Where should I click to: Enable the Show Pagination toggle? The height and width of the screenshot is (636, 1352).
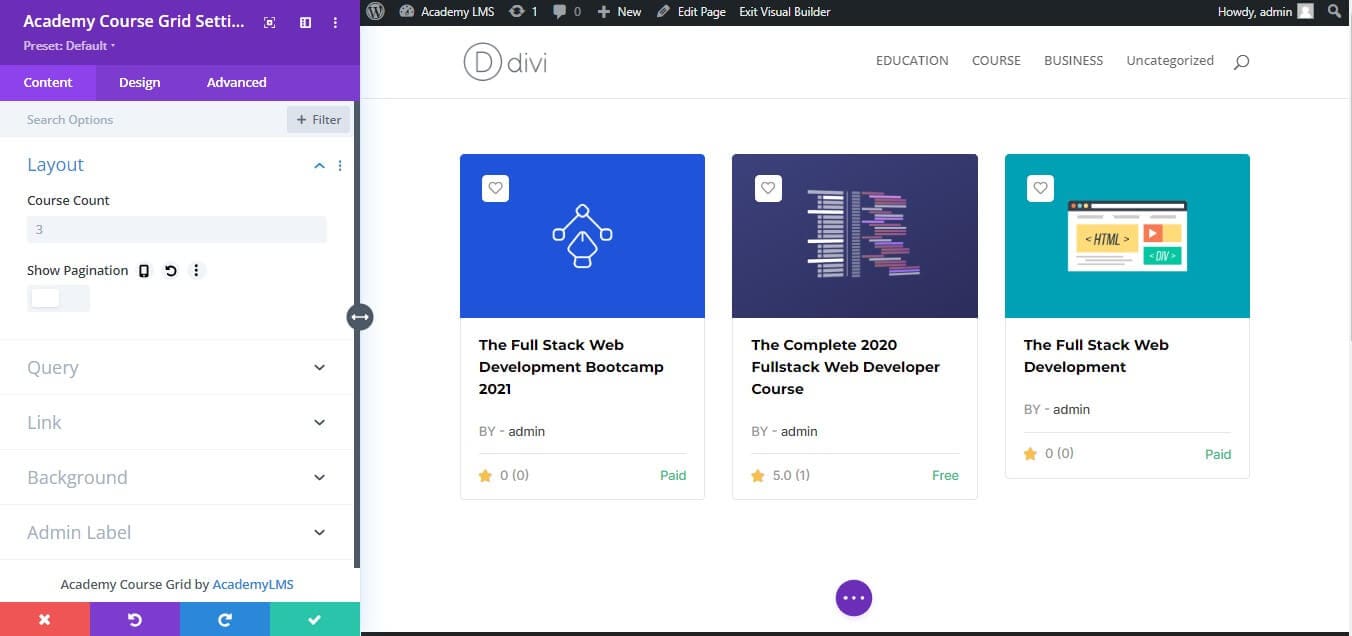click(x=58, y=298)
